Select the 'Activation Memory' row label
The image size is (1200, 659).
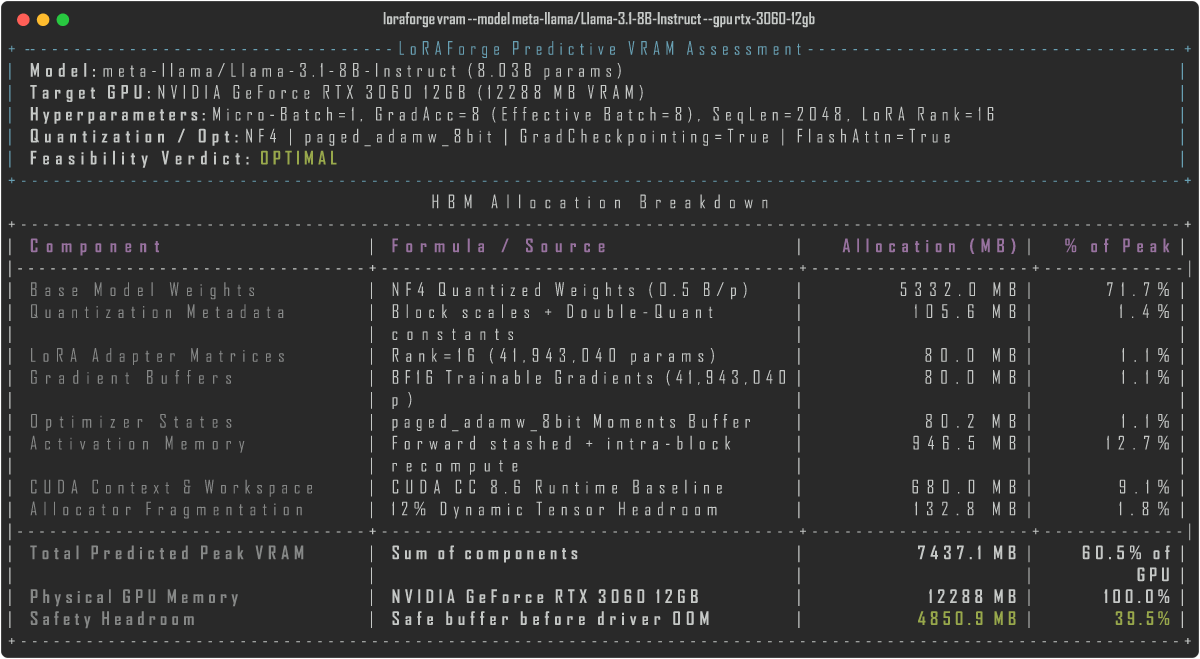point(137,445)
